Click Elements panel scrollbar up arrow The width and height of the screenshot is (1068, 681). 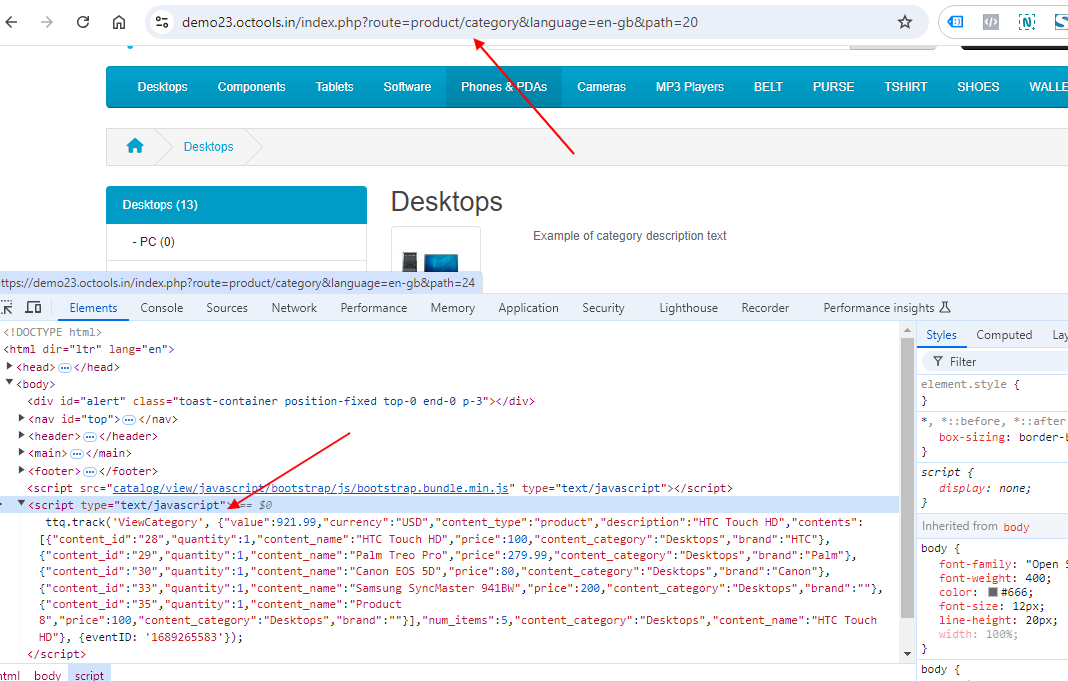point(907,330)
